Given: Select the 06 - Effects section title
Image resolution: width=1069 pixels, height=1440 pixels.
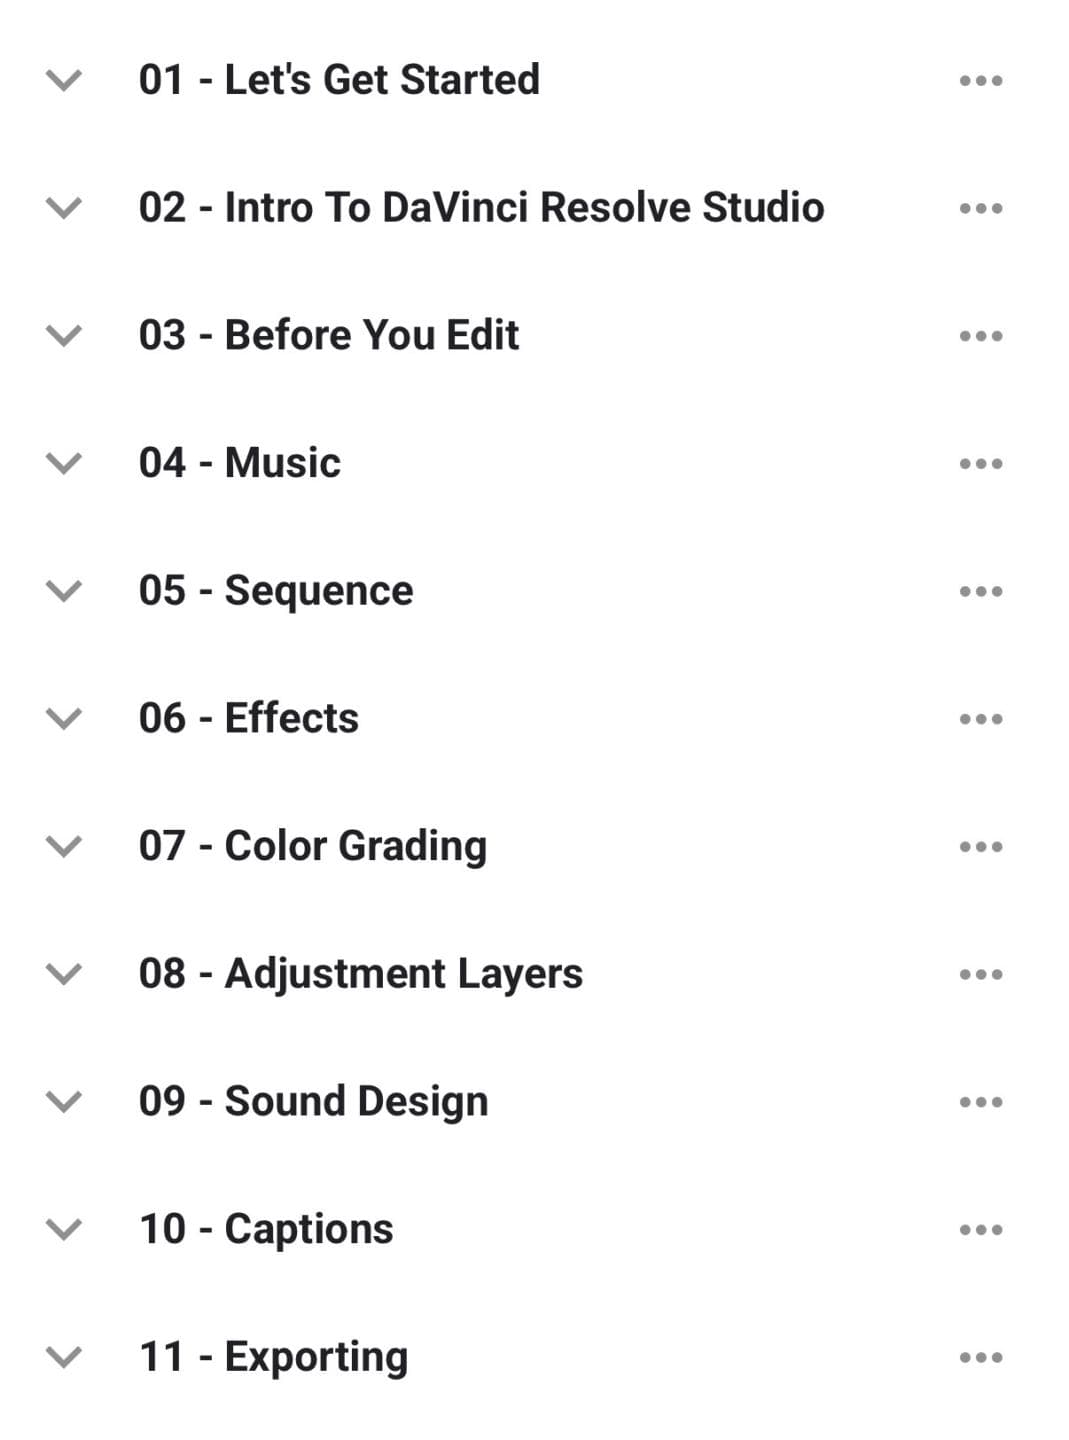Looking at the screenshot, I should coord(249,718).
